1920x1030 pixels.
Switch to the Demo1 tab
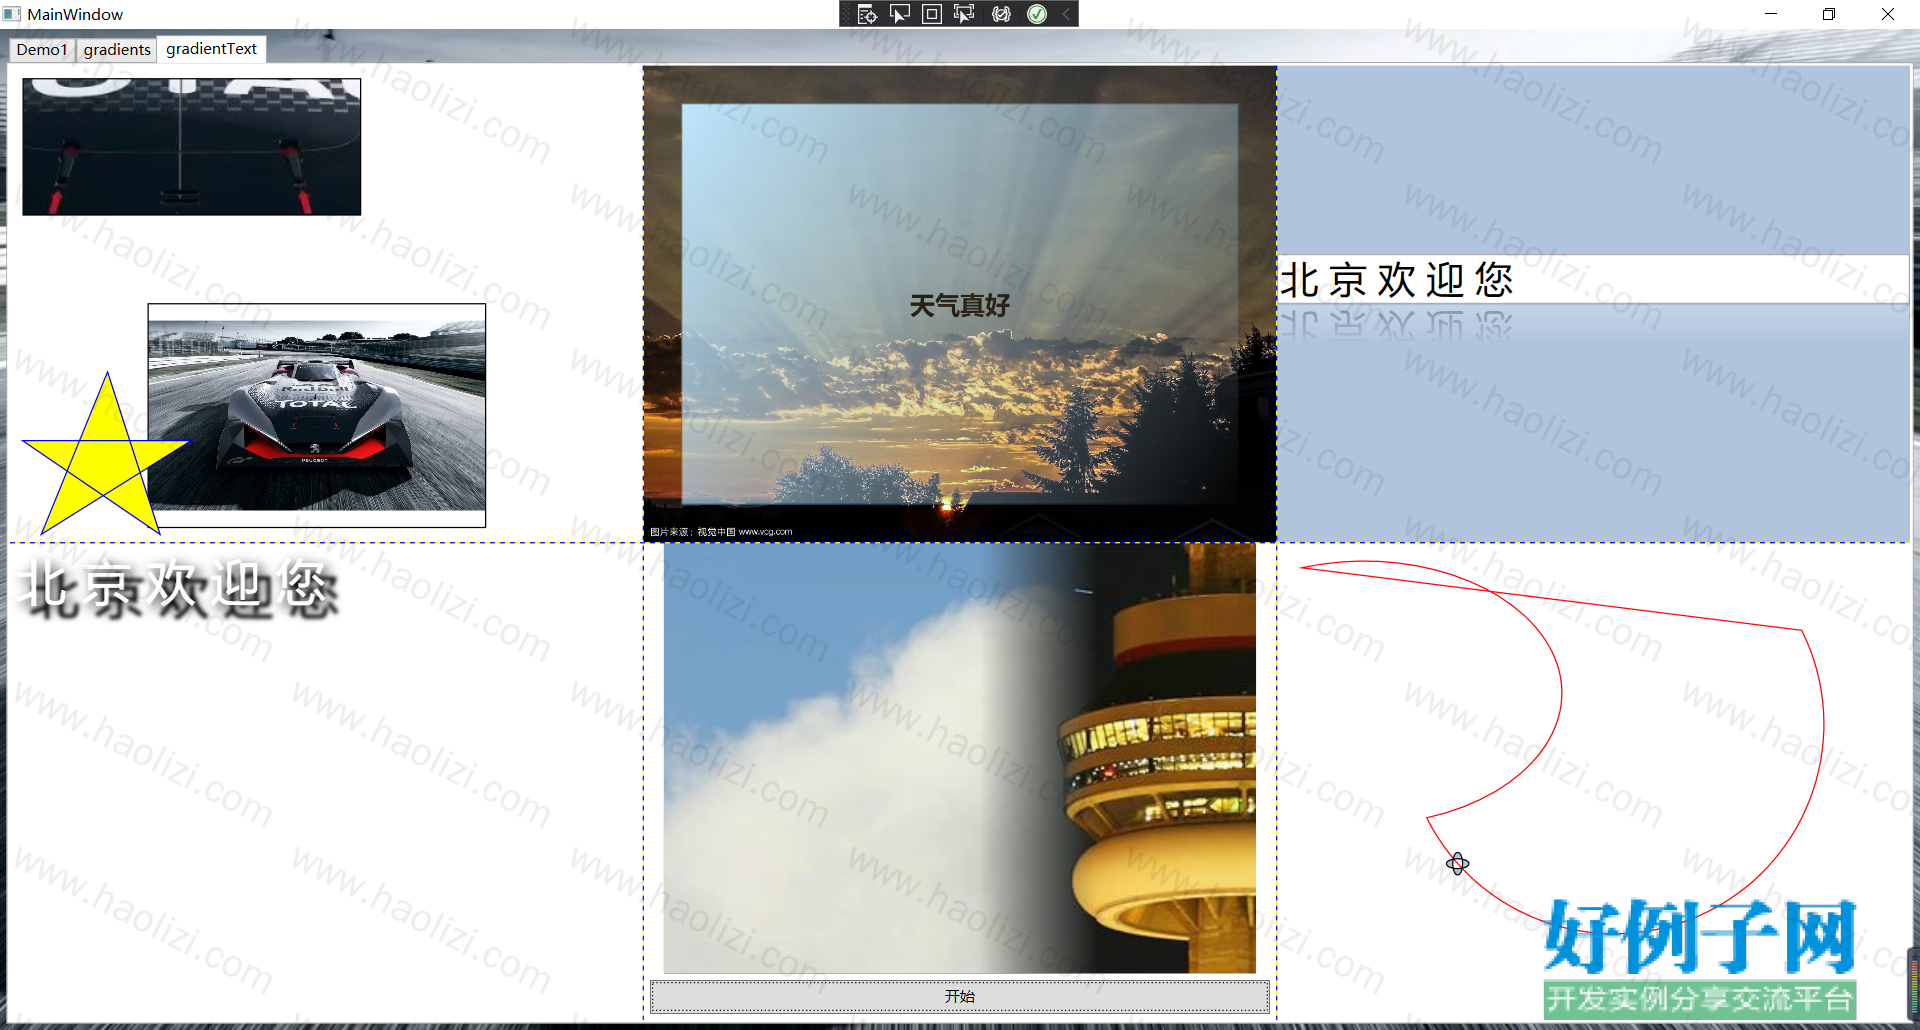coord(42,50)
